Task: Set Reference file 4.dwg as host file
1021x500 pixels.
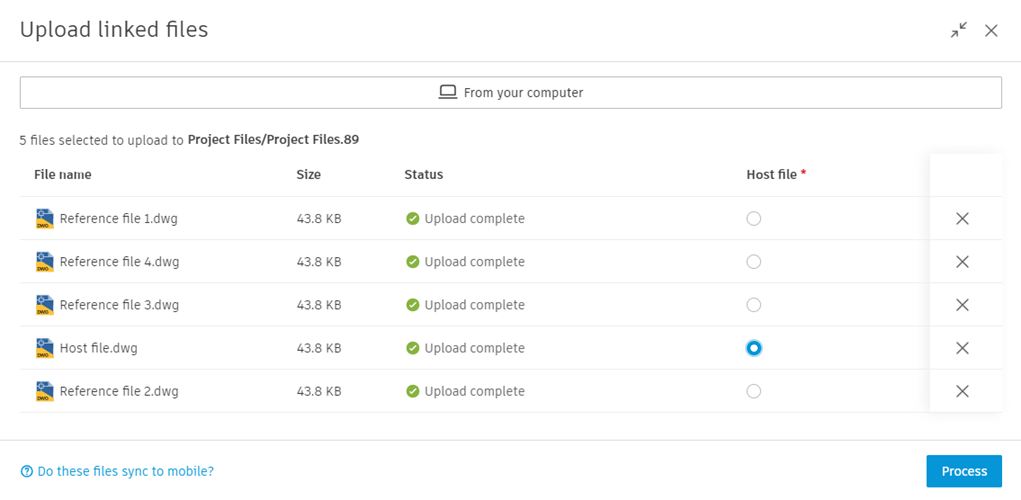Action: (754, 262)
